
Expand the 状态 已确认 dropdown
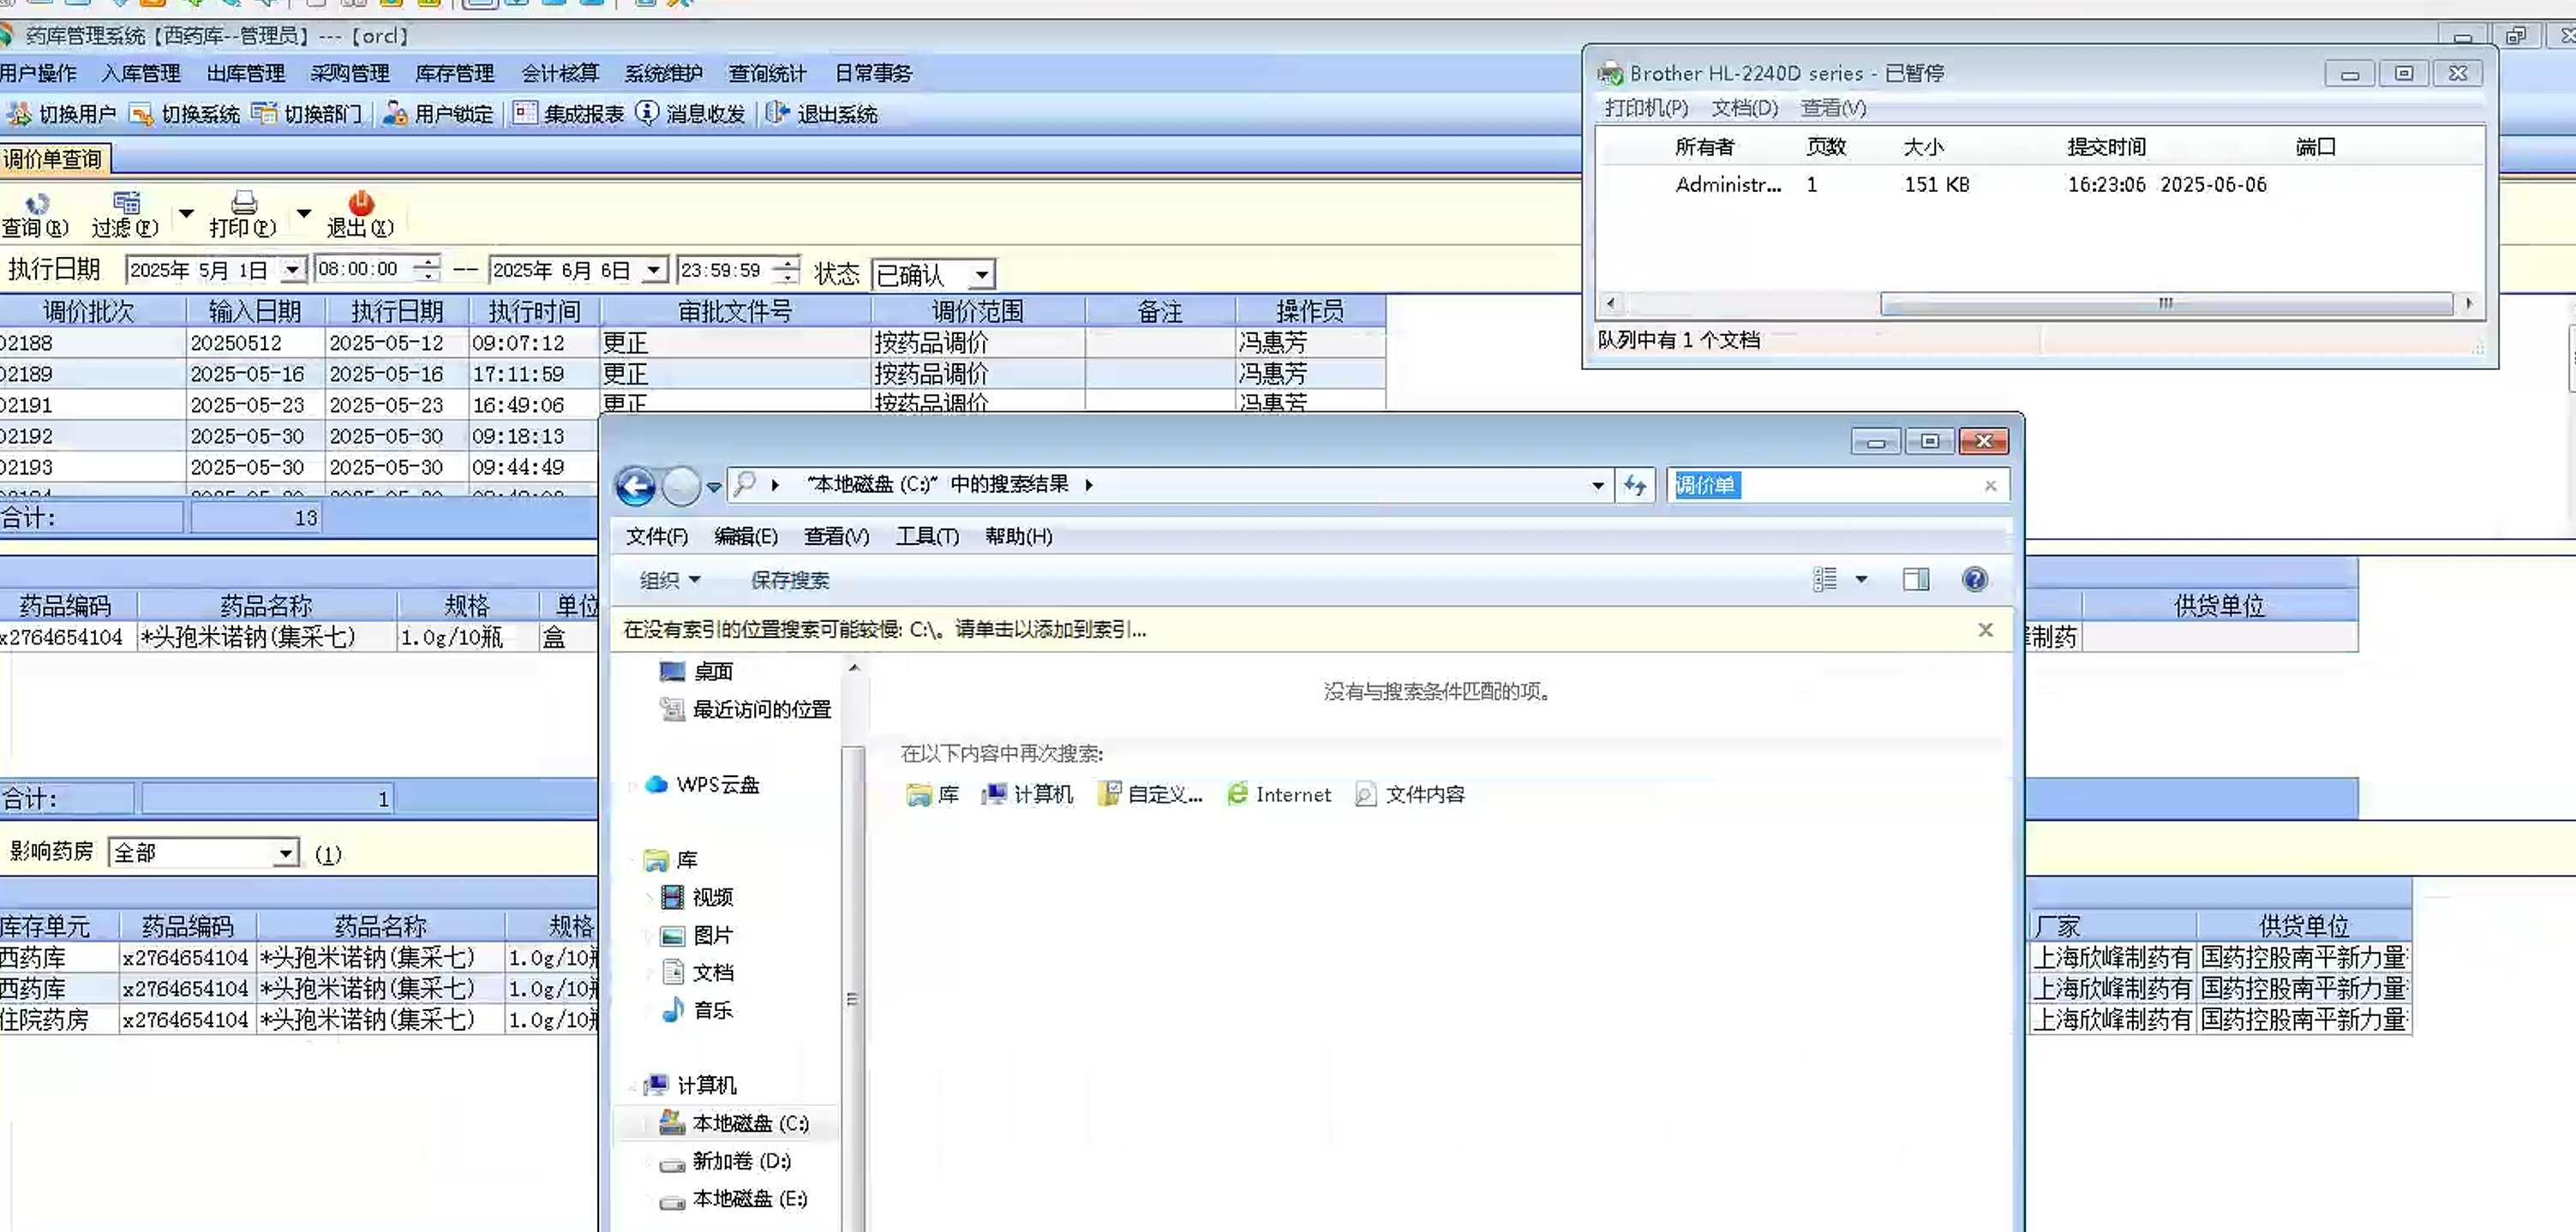pyautogui.click(x=982, y=274)
